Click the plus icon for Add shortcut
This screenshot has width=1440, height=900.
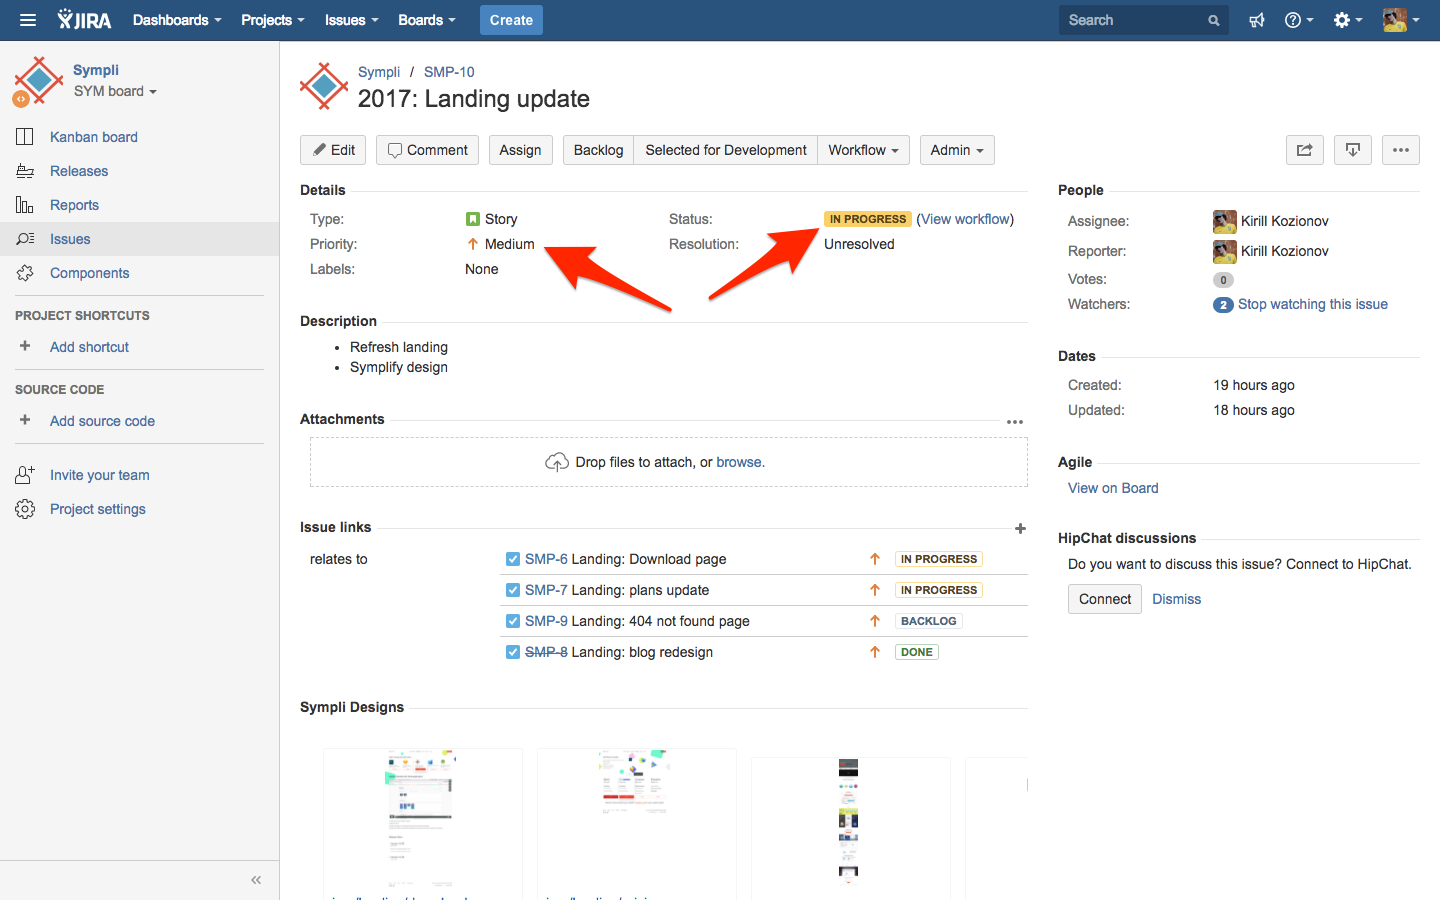pyautogui.click(x=25, y=346)
